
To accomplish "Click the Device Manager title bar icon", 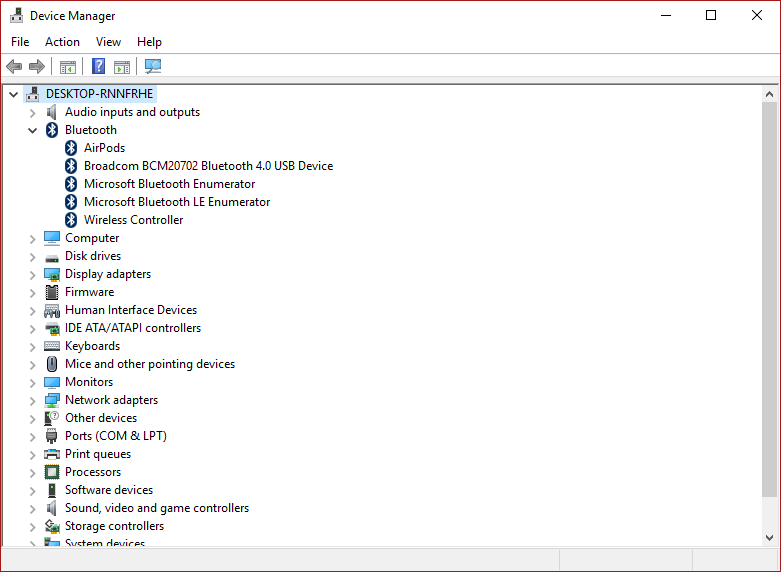I will 16,15.
